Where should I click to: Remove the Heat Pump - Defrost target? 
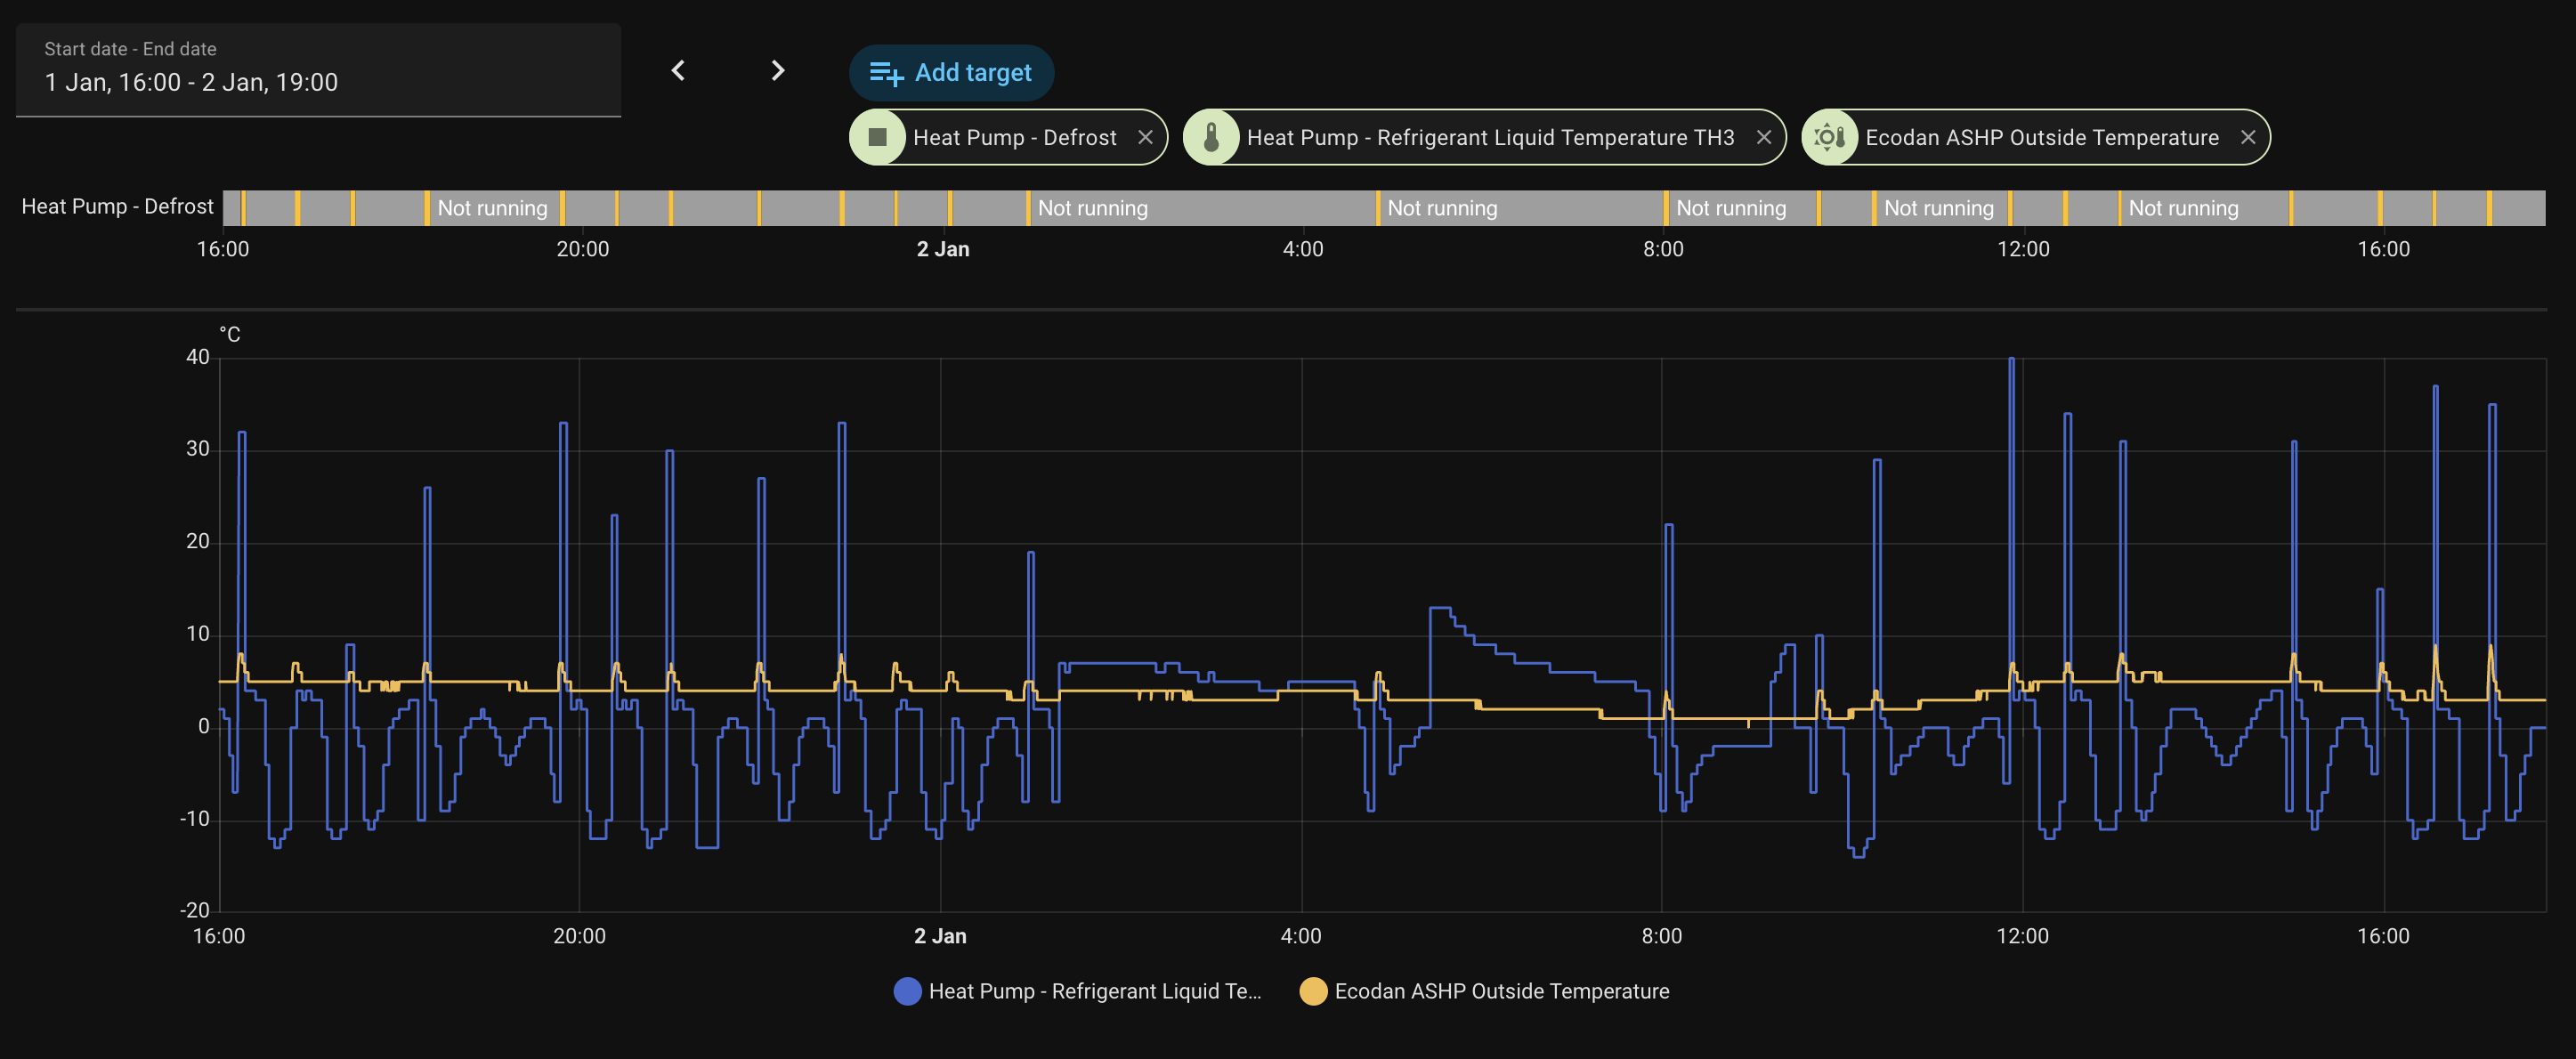[1145, 137]
